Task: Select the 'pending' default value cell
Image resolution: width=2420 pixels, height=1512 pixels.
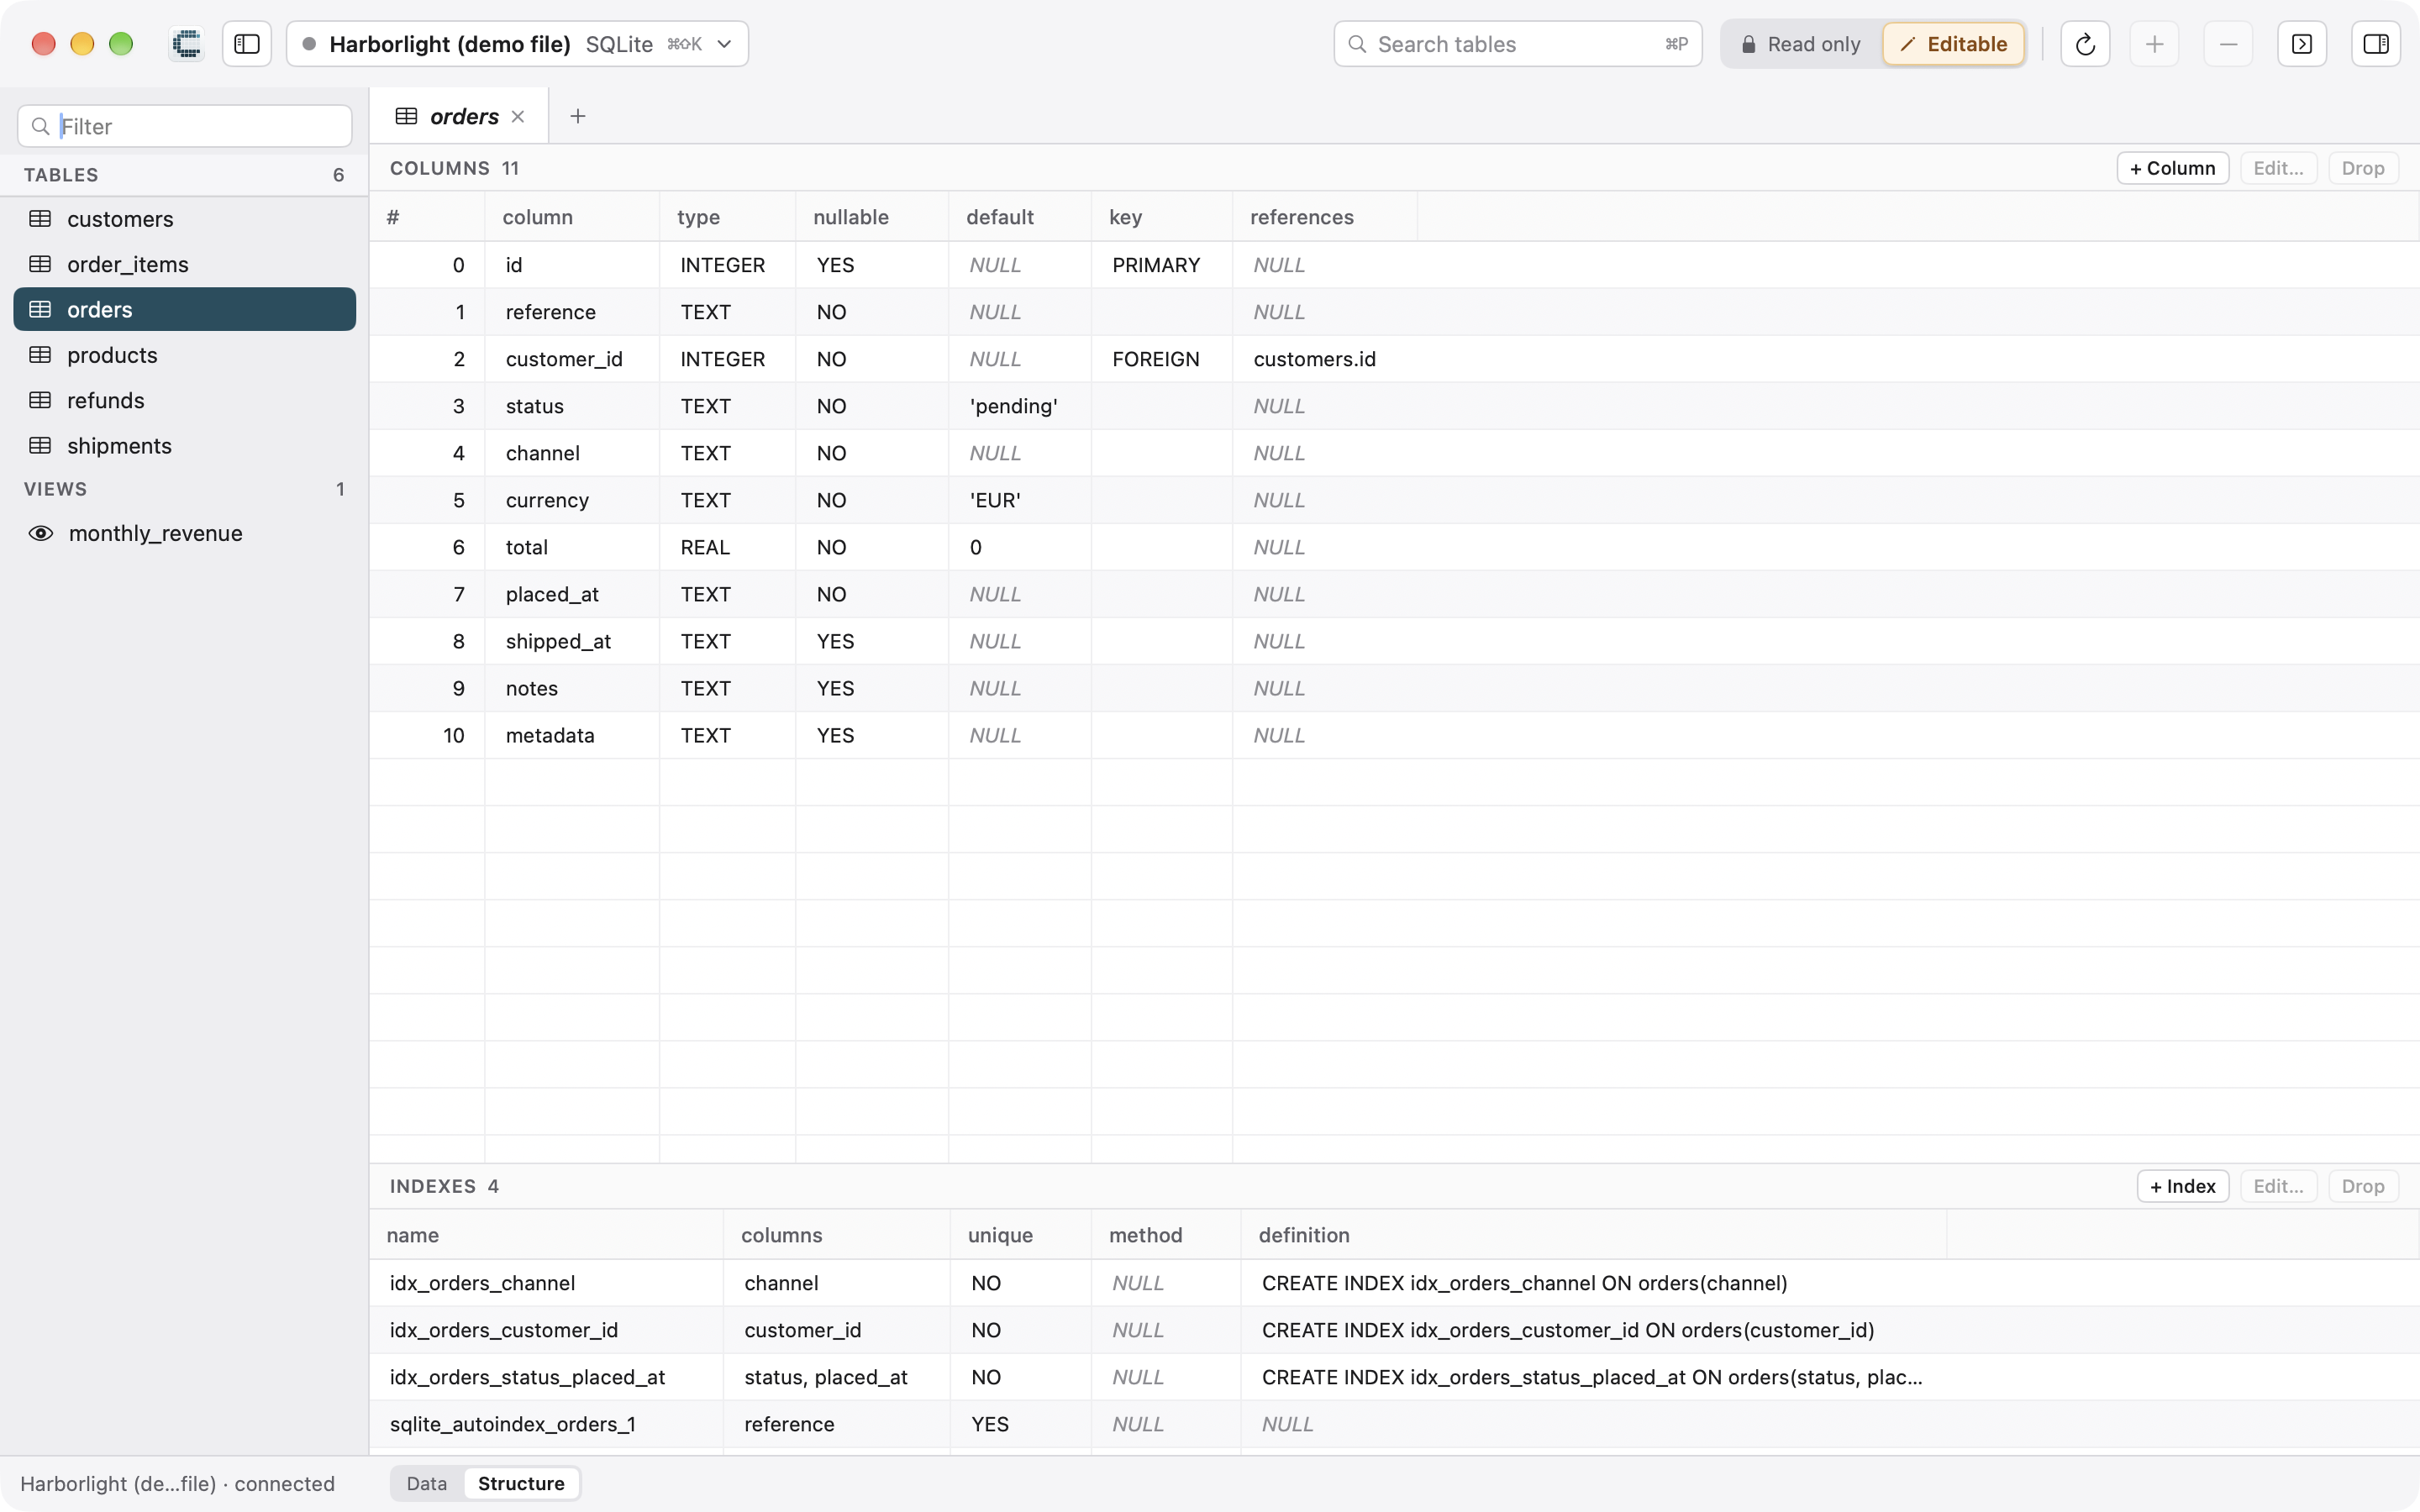Action: click(x=1020, y=406)
